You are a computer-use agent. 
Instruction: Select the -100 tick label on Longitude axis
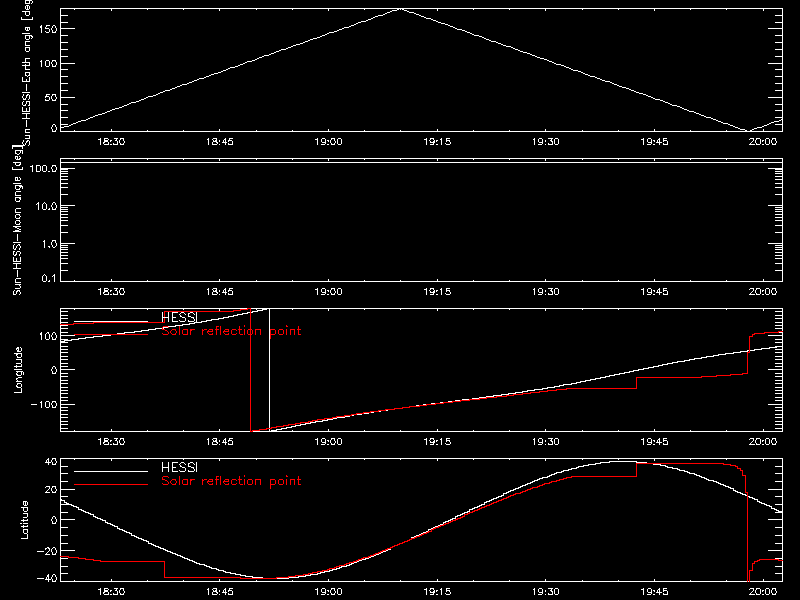(x=44, y=404)
